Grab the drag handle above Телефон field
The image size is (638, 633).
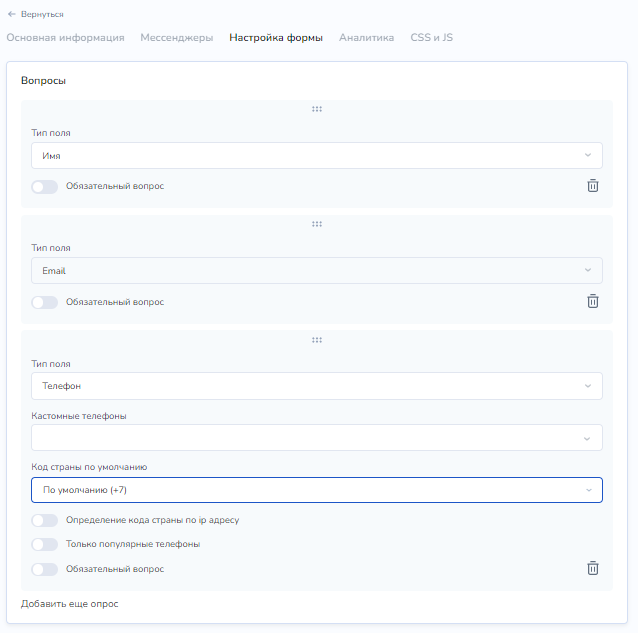click(317, 340)
